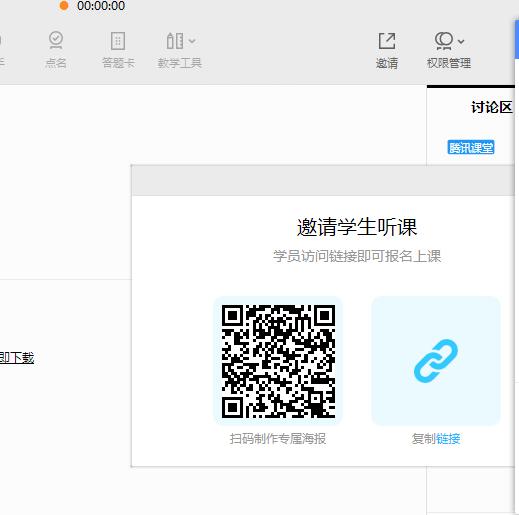
Task: Click the 教学工具 teaching tools icon
Action: [175, 41]
